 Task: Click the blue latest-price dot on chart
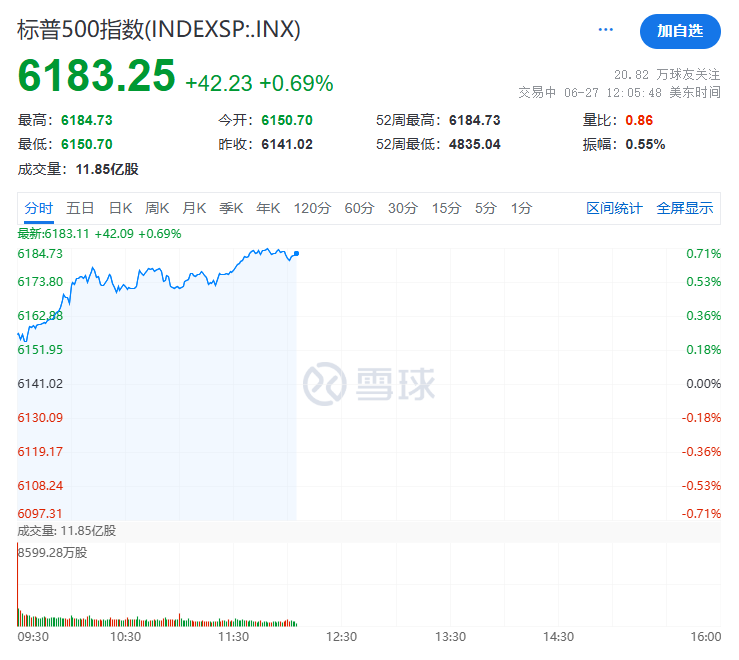click(x=296, y=254)
